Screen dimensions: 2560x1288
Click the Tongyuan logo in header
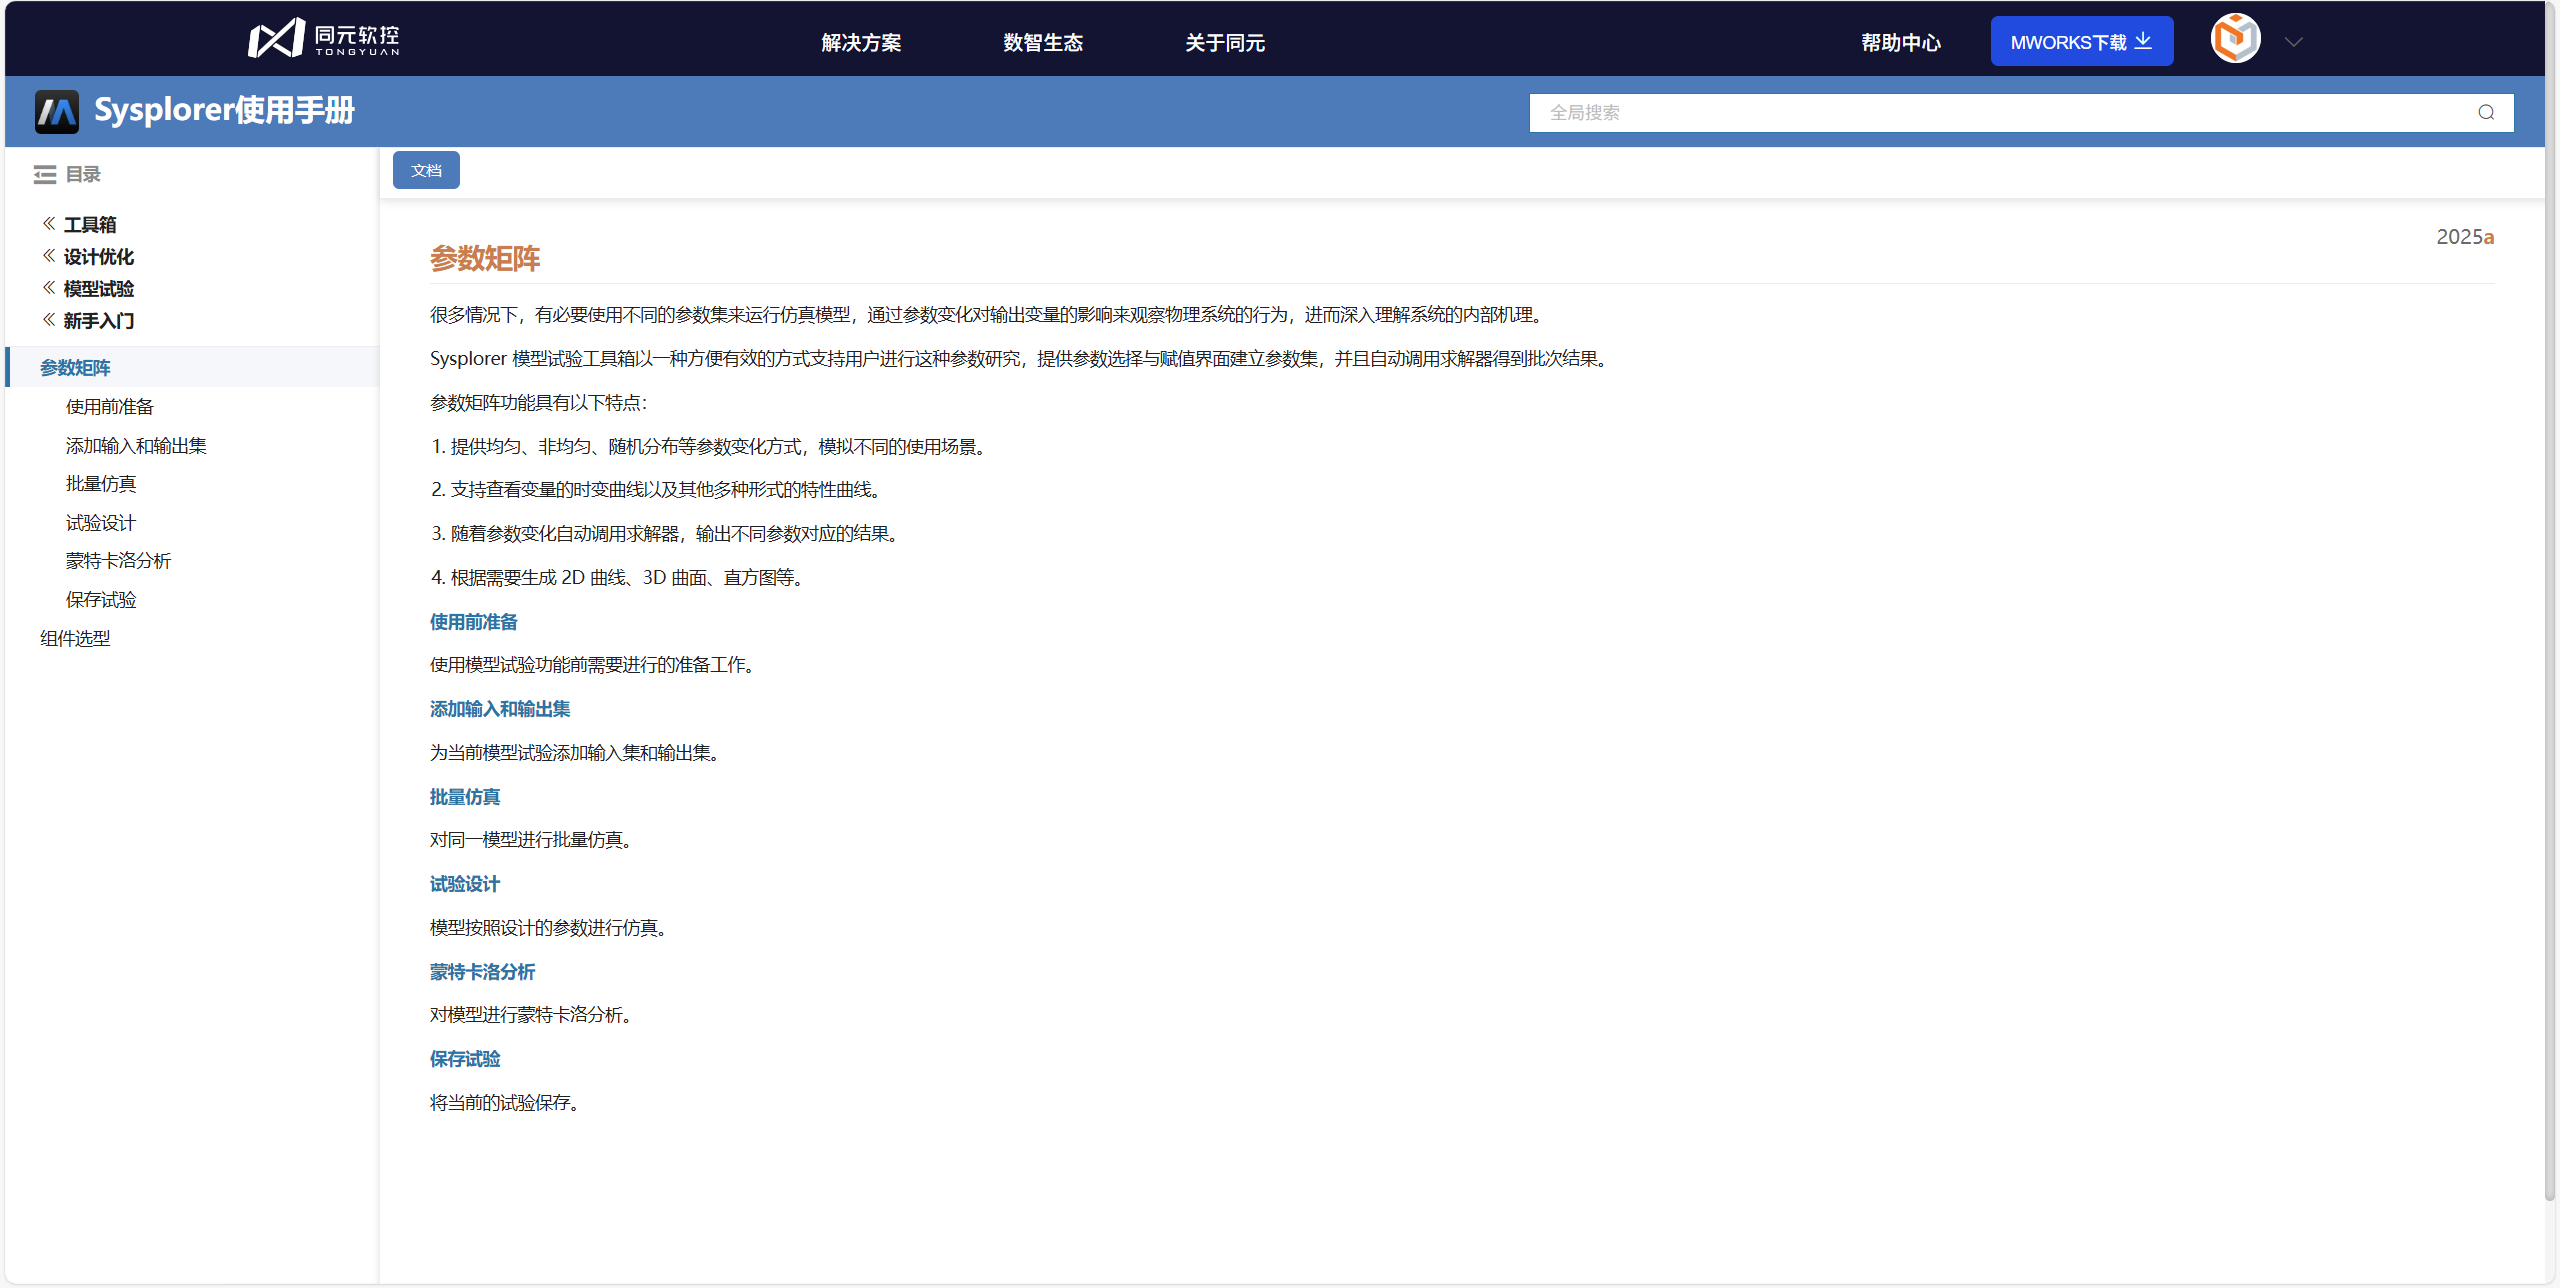324,39
